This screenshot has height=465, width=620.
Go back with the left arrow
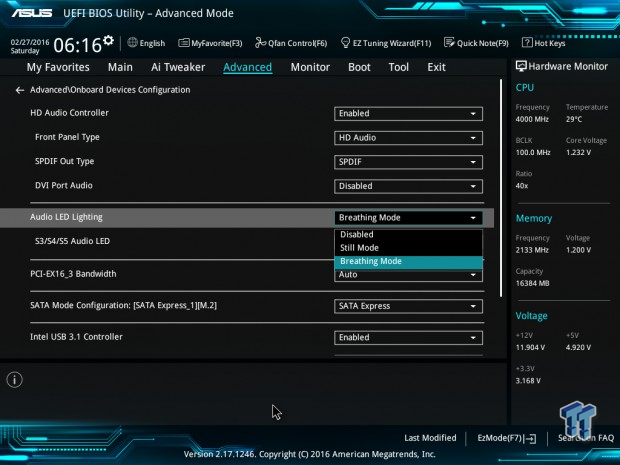20,90
